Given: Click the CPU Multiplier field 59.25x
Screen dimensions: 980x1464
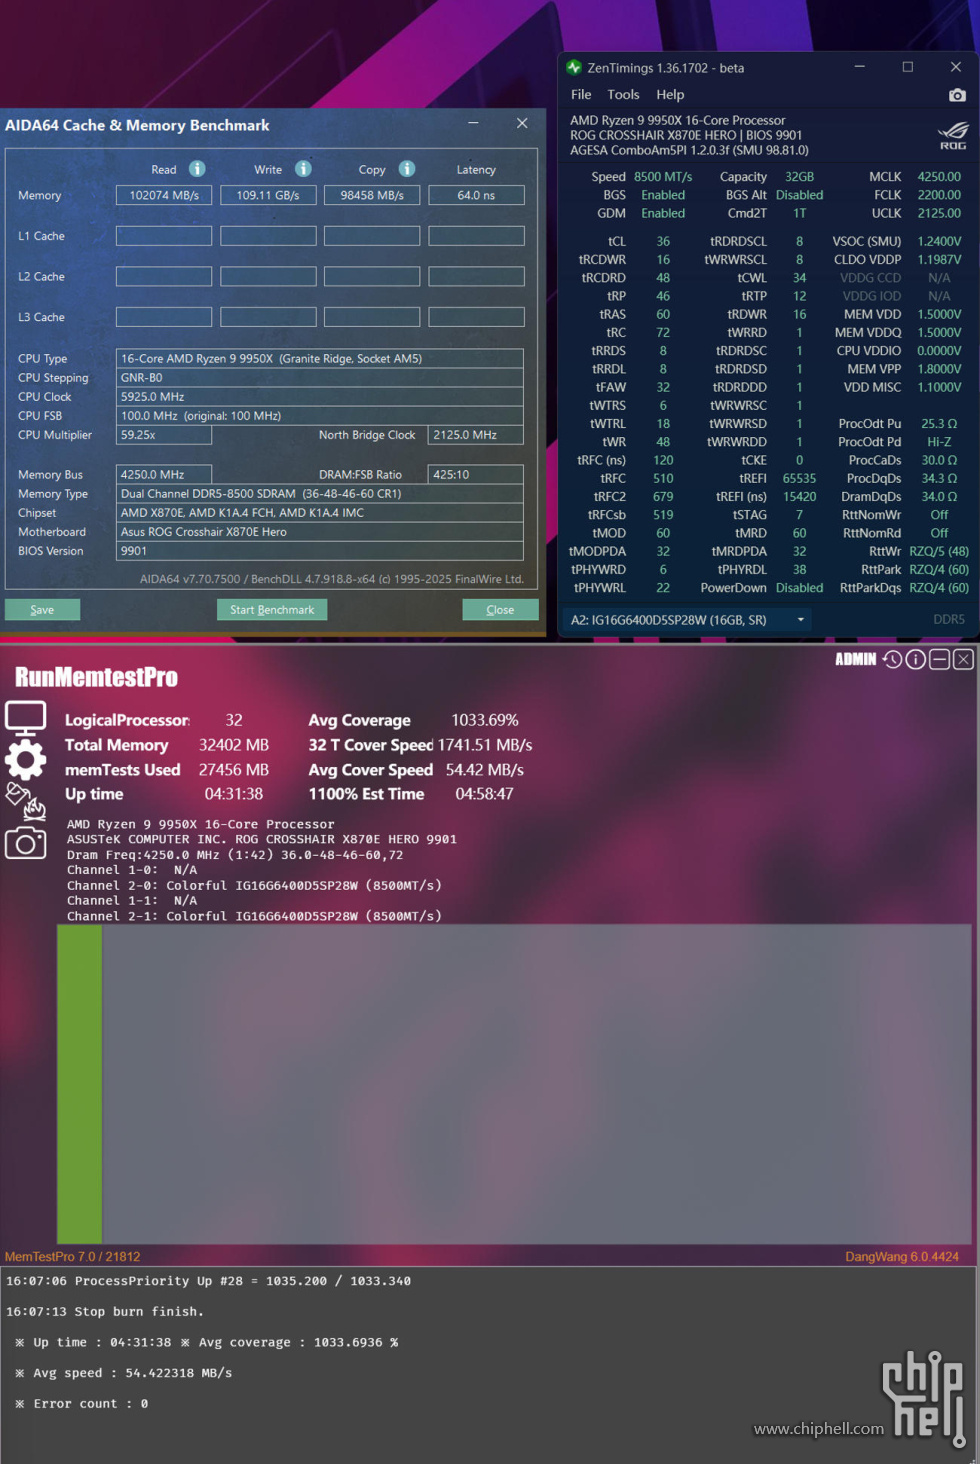Looking at the screenshot, I should tap(164, 435).
